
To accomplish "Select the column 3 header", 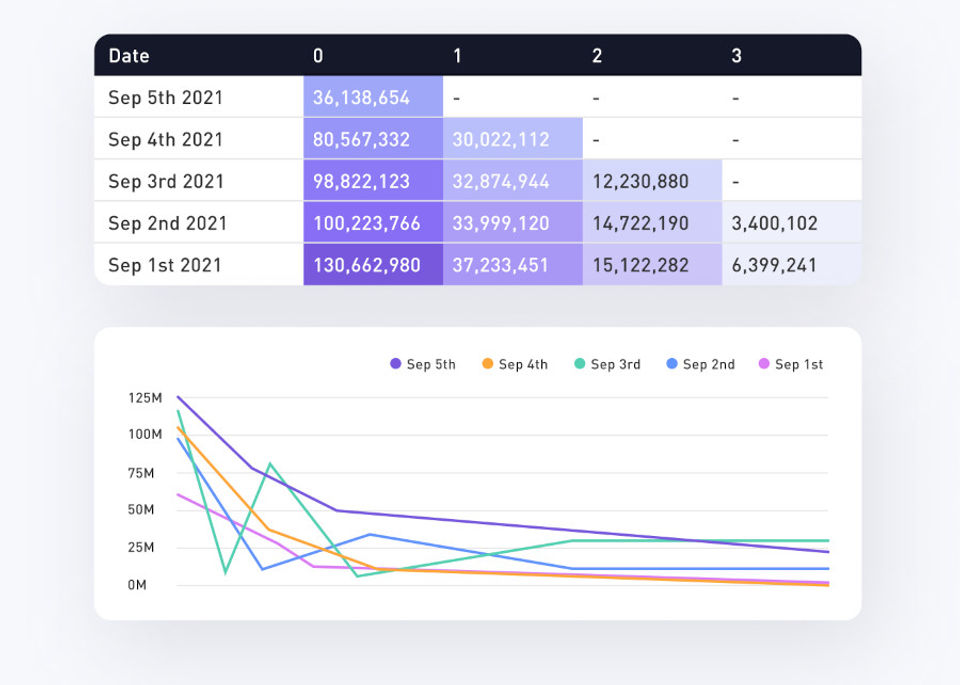I will [736, 56].
